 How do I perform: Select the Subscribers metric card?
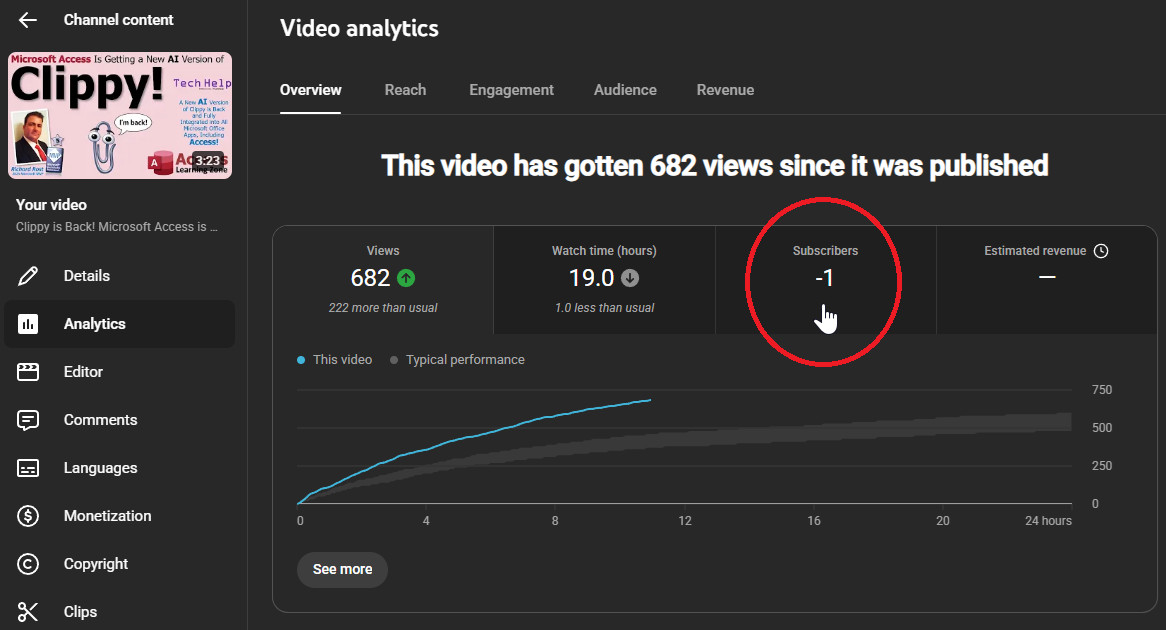click(825, 280)
